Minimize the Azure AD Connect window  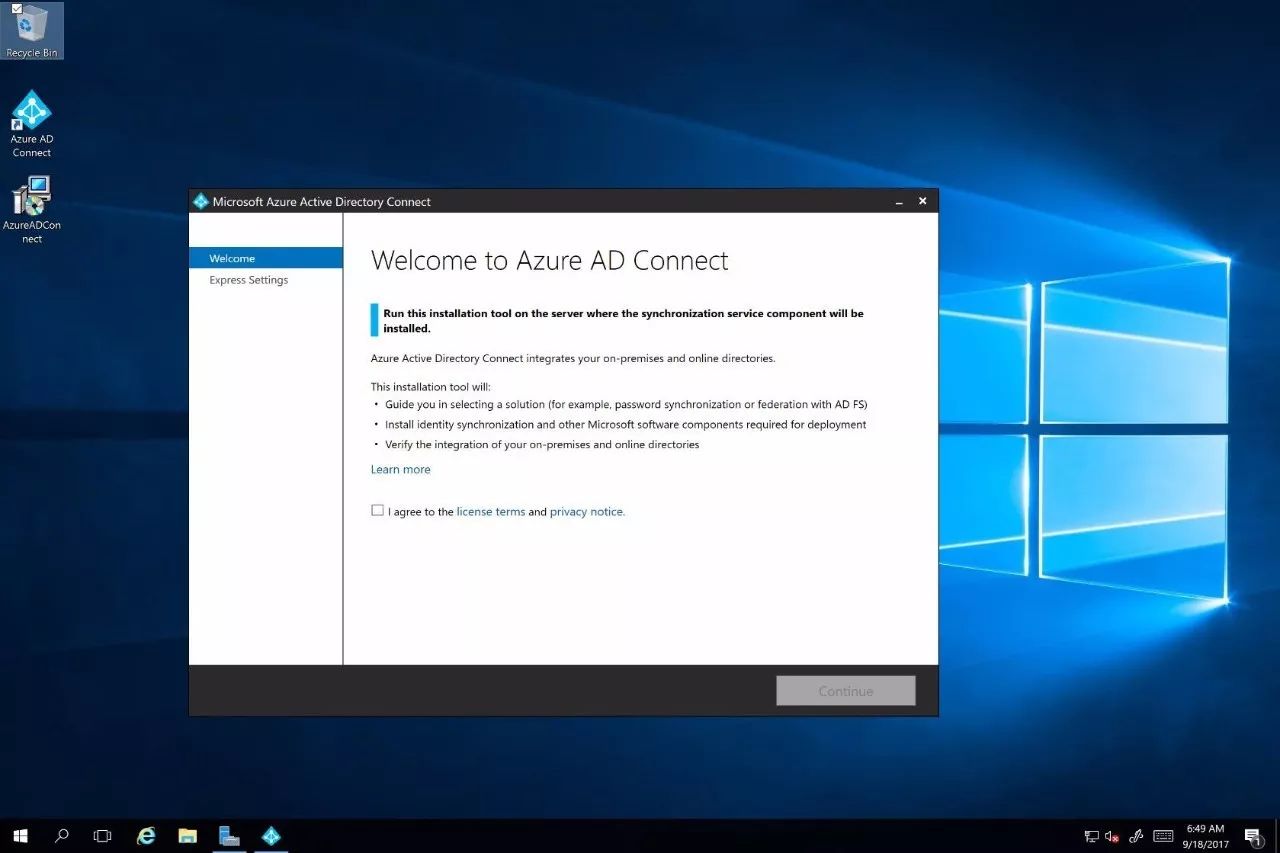click(899, 201)
